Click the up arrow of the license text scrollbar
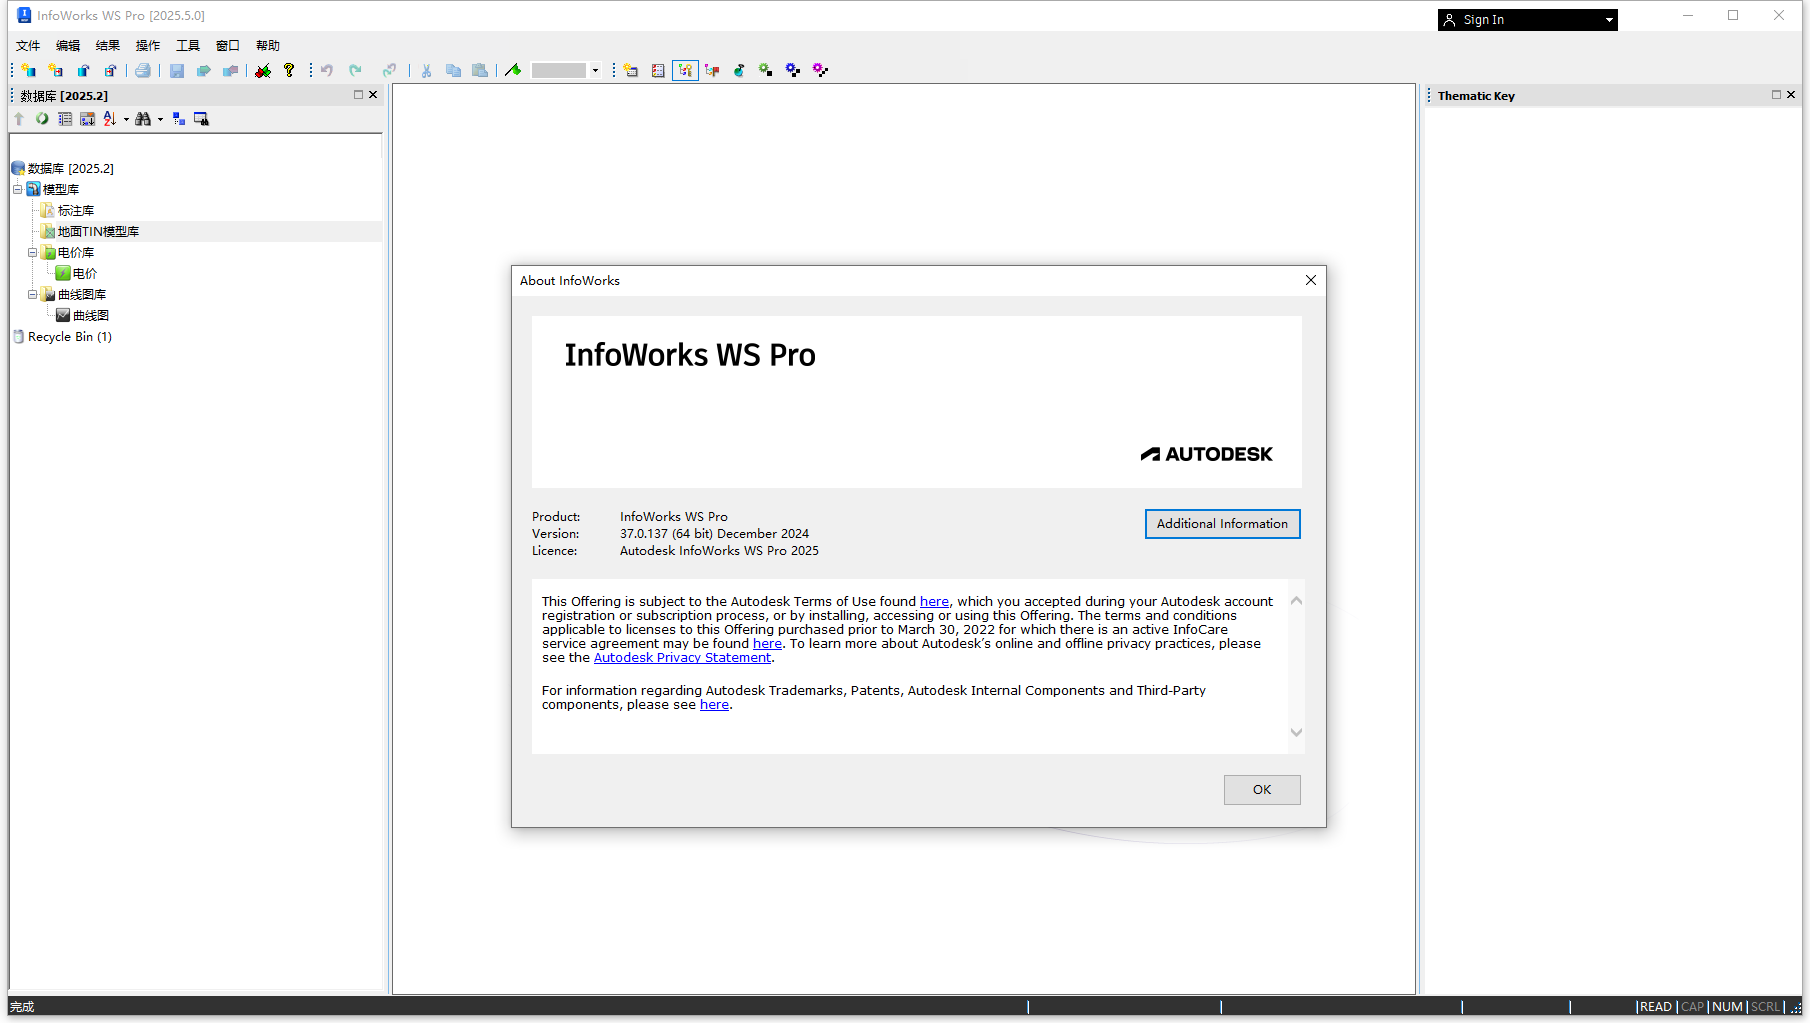1810x1023 pixels. click(x=1296, y=600)
